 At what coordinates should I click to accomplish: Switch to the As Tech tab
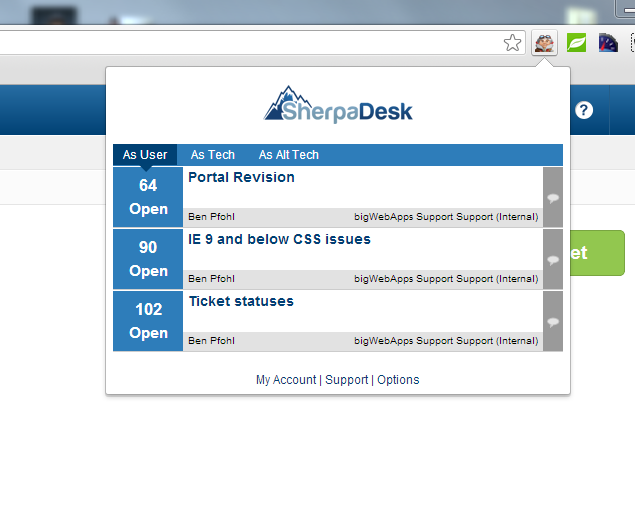(x=213, y=155)
